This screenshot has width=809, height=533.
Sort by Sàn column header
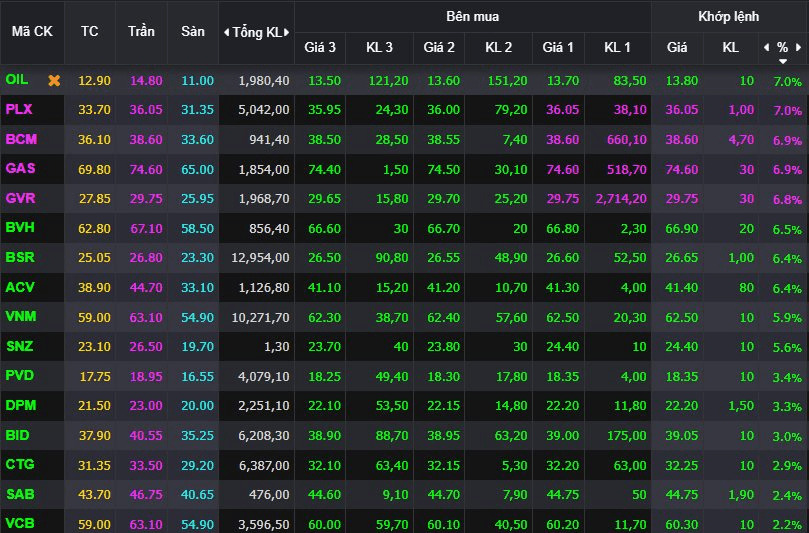192,31
